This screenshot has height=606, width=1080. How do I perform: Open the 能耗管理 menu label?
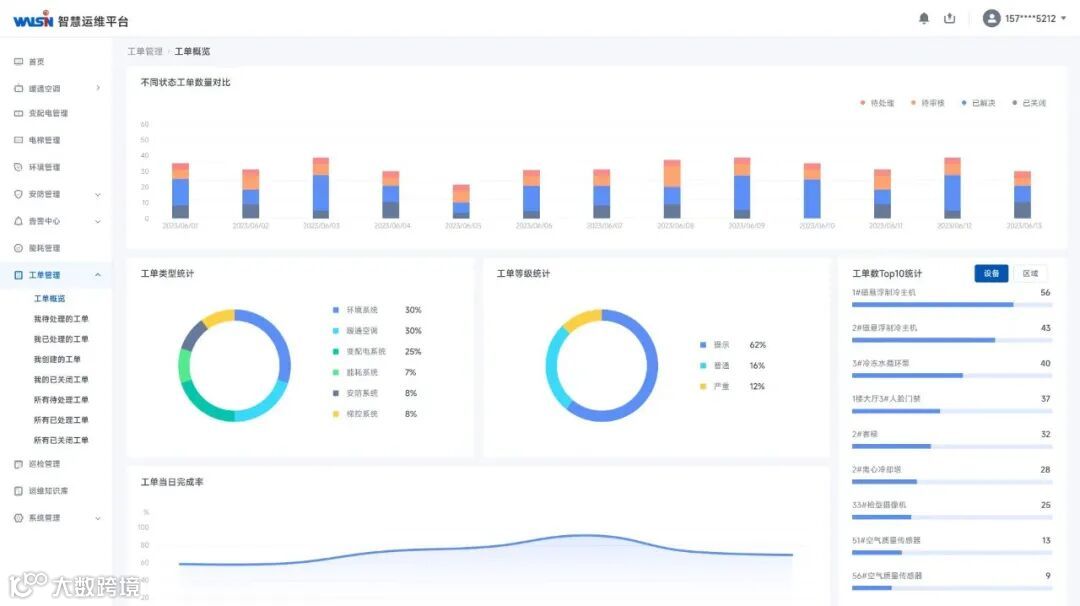44,248
